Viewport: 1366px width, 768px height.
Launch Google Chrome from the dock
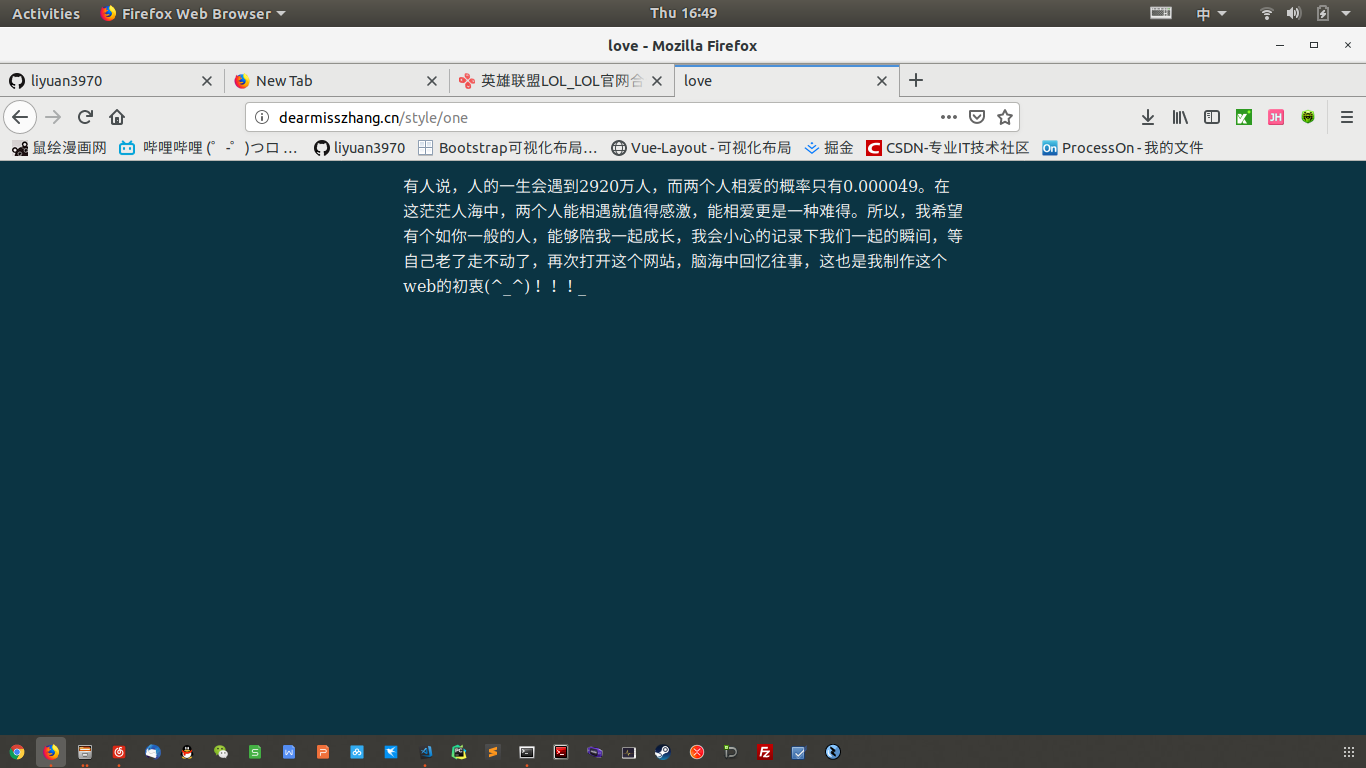click(17, 752)
